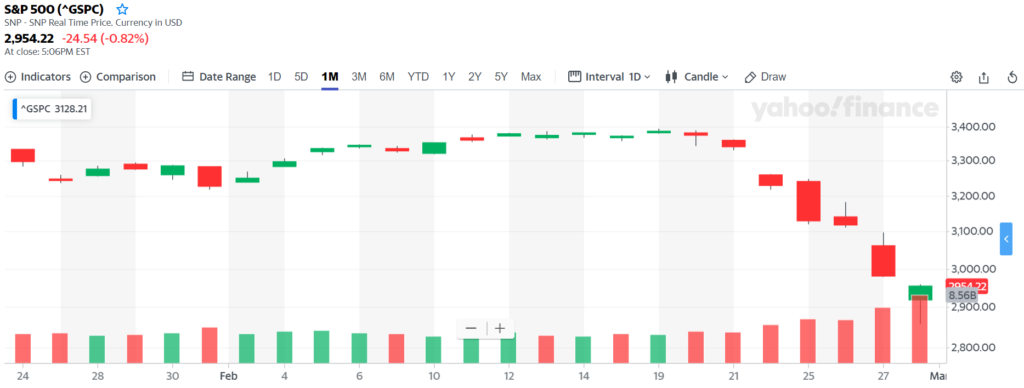Click the S&P 500 (^GSPC) title
Viewport: 1024px width, 388px height.
54,10
